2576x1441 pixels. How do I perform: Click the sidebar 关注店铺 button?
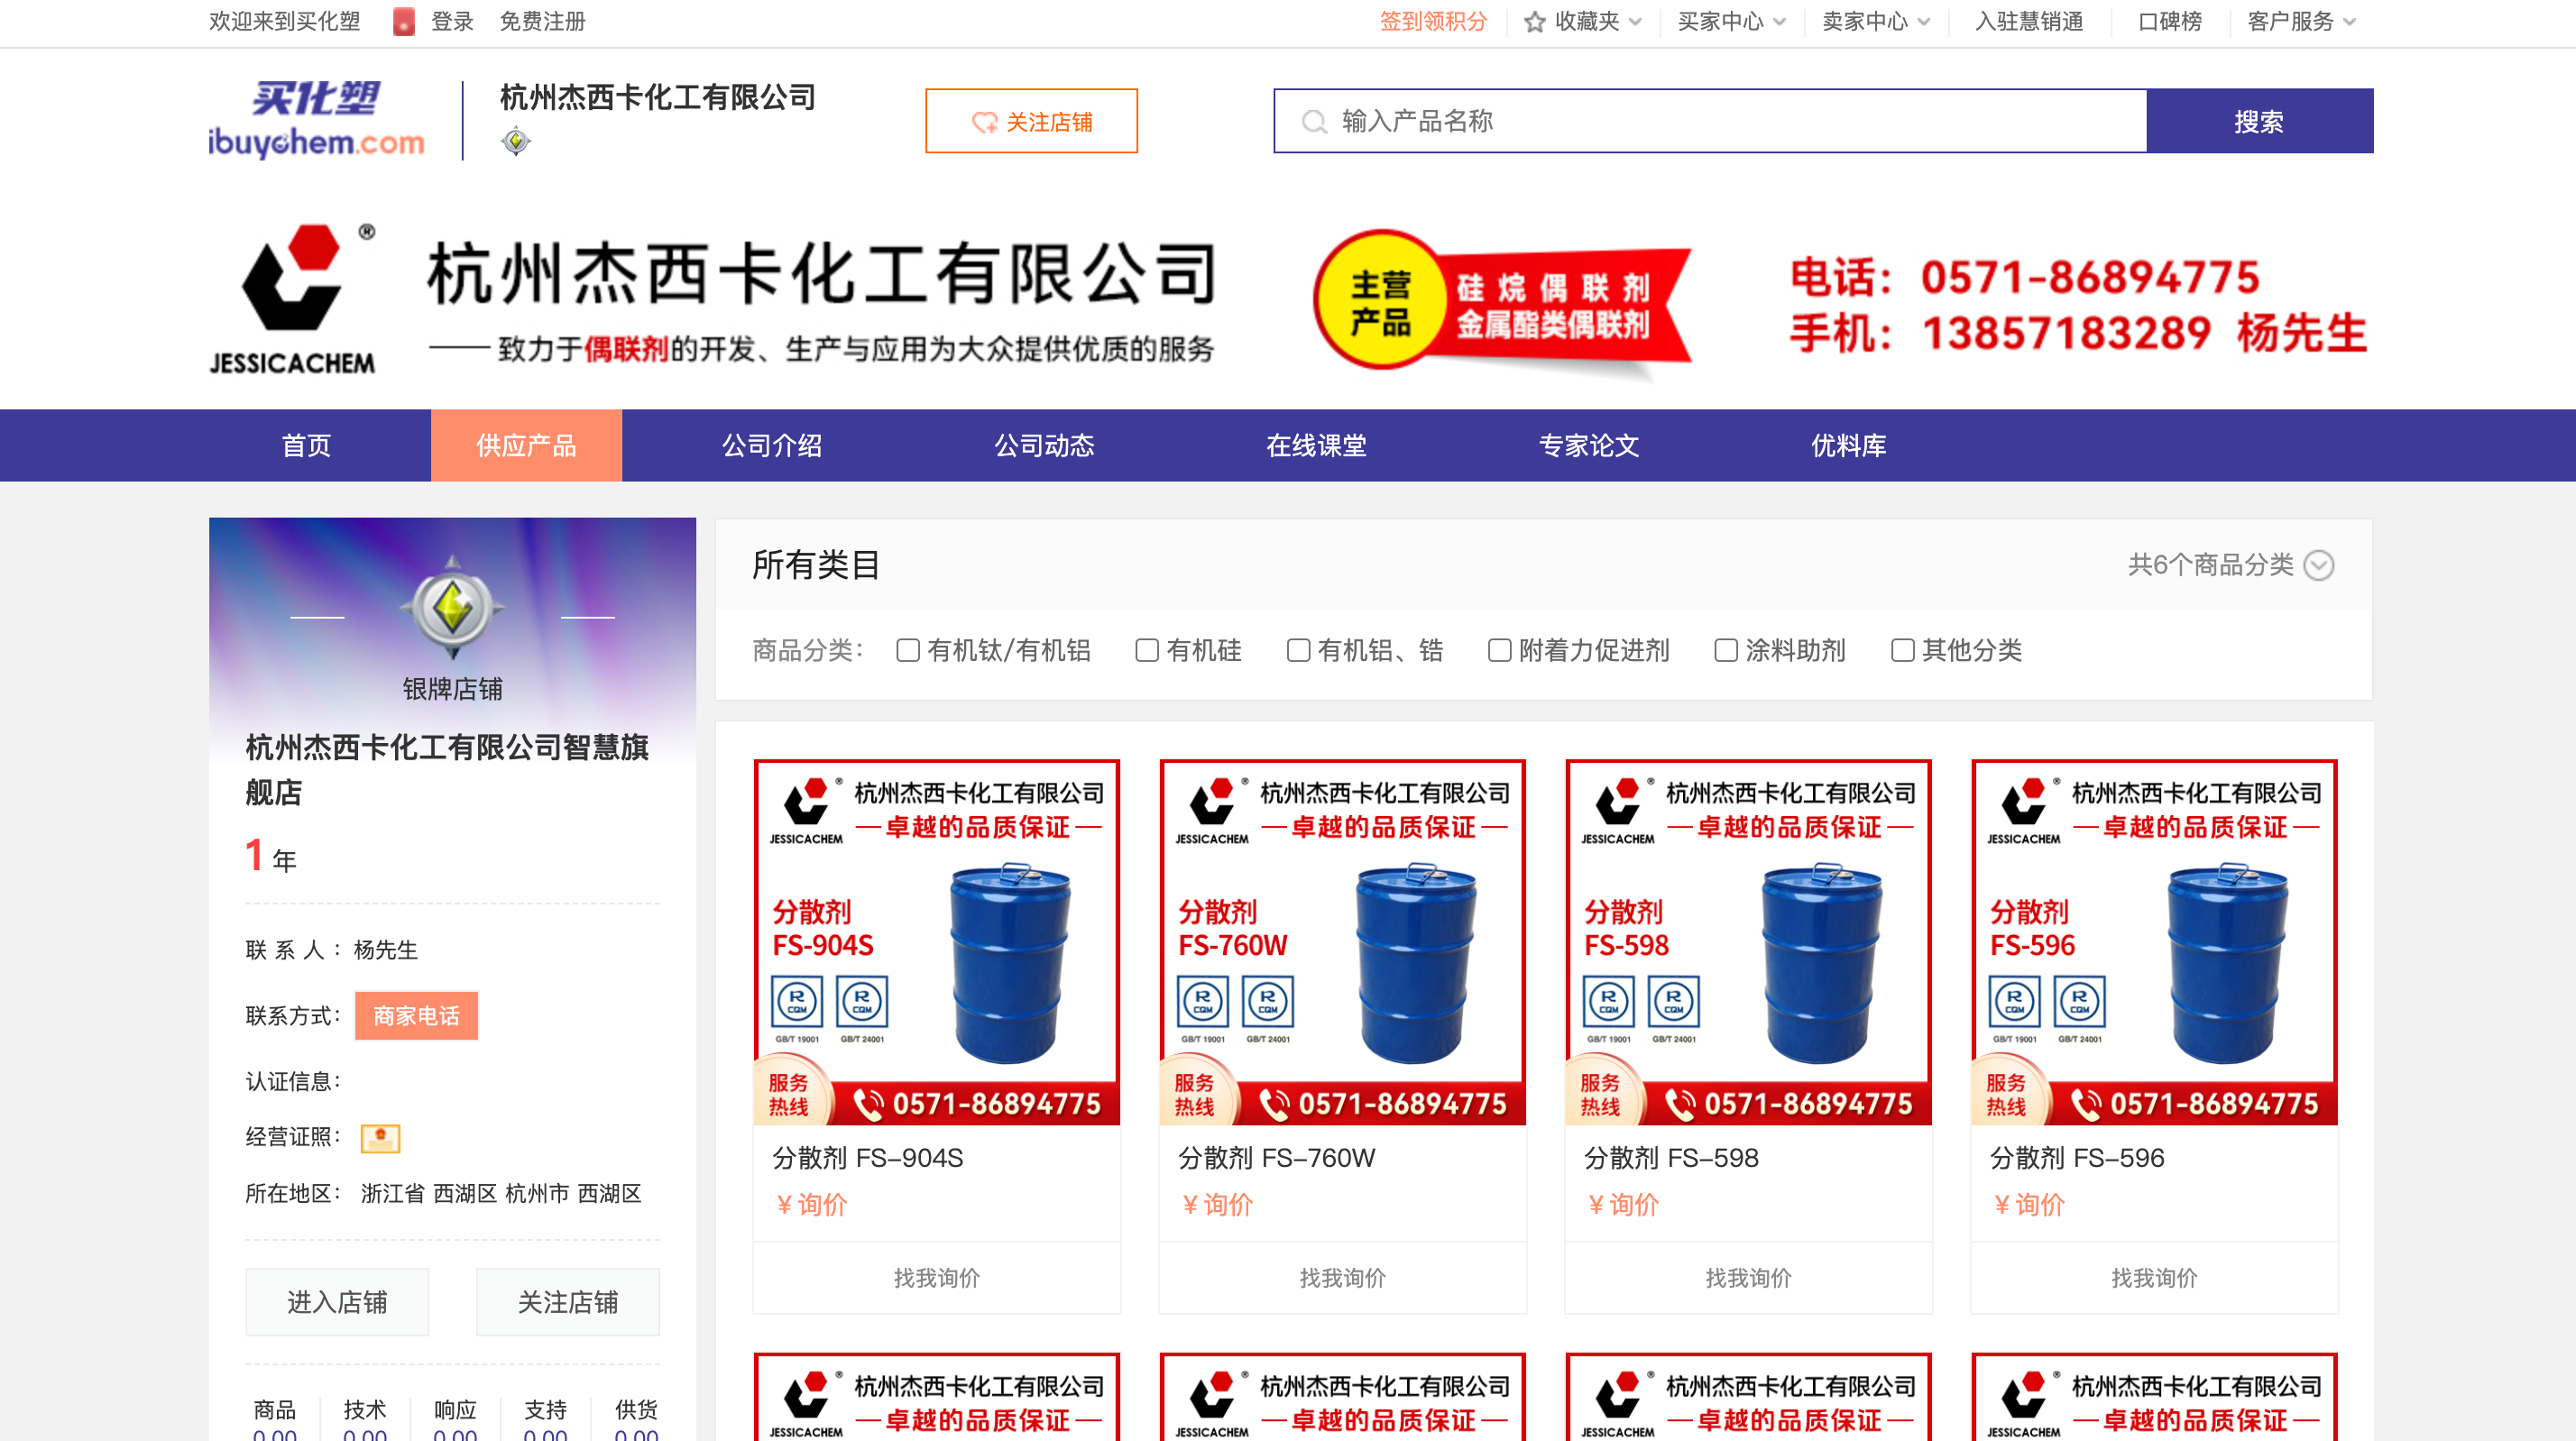click(567, 1302)
